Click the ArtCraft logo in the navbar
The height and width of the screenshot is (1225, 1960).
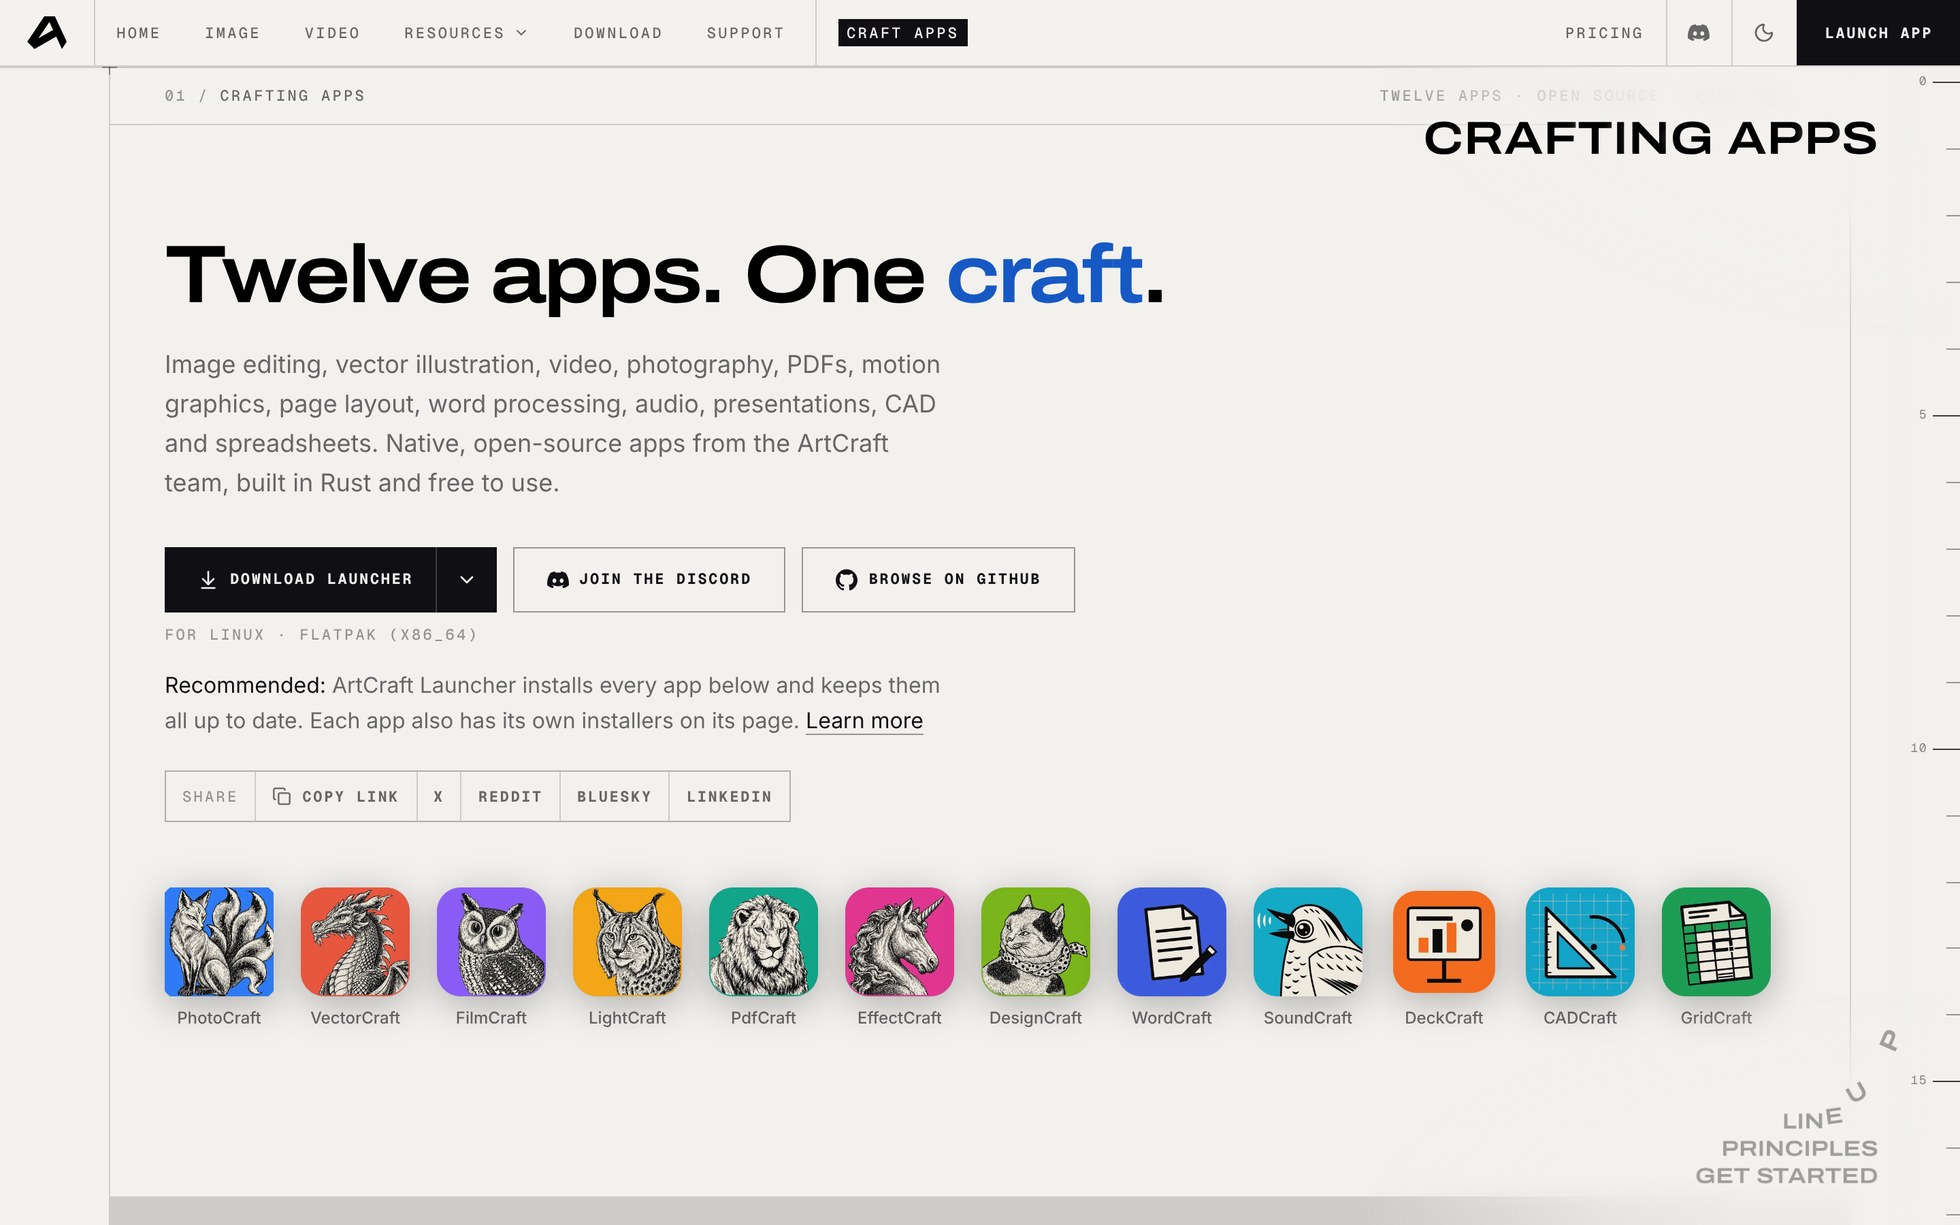coord(47,33)
